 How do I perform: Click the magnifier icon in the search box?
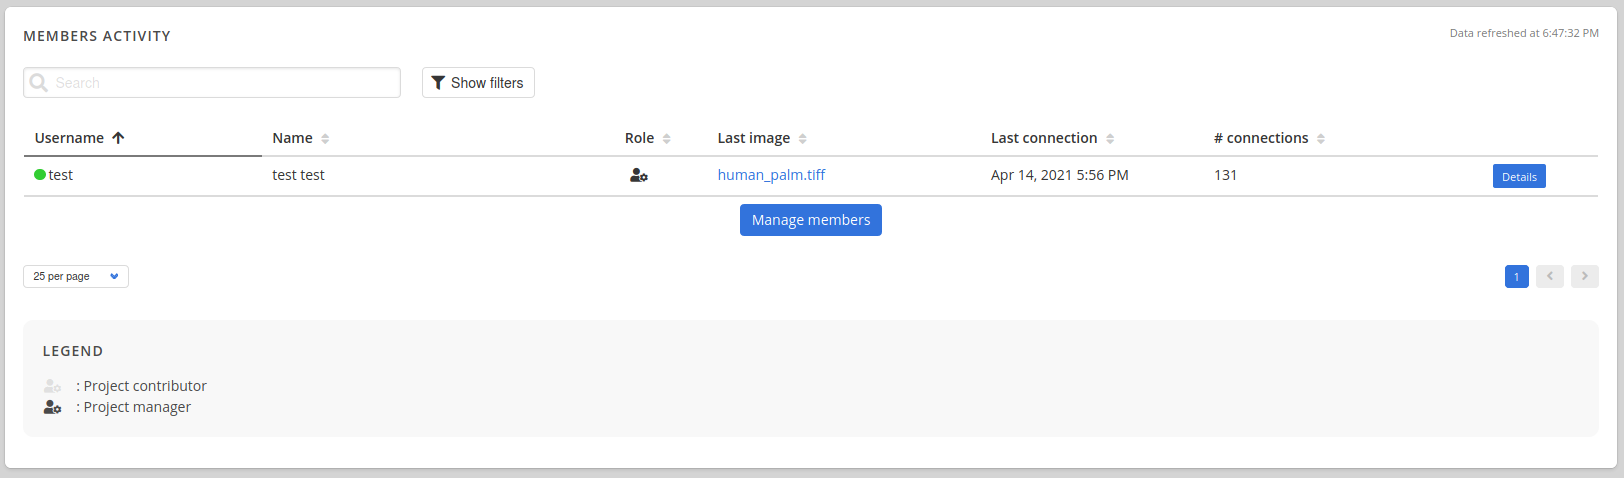[39, 83]
